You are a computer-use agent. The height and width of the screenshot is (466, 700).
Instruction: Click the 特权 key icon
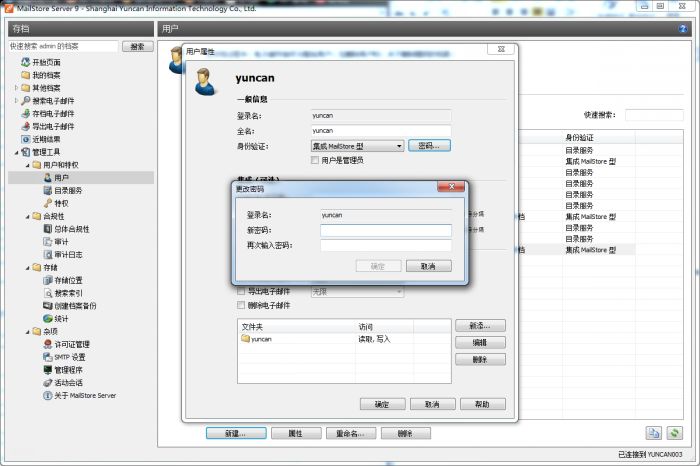pos(48,203)
